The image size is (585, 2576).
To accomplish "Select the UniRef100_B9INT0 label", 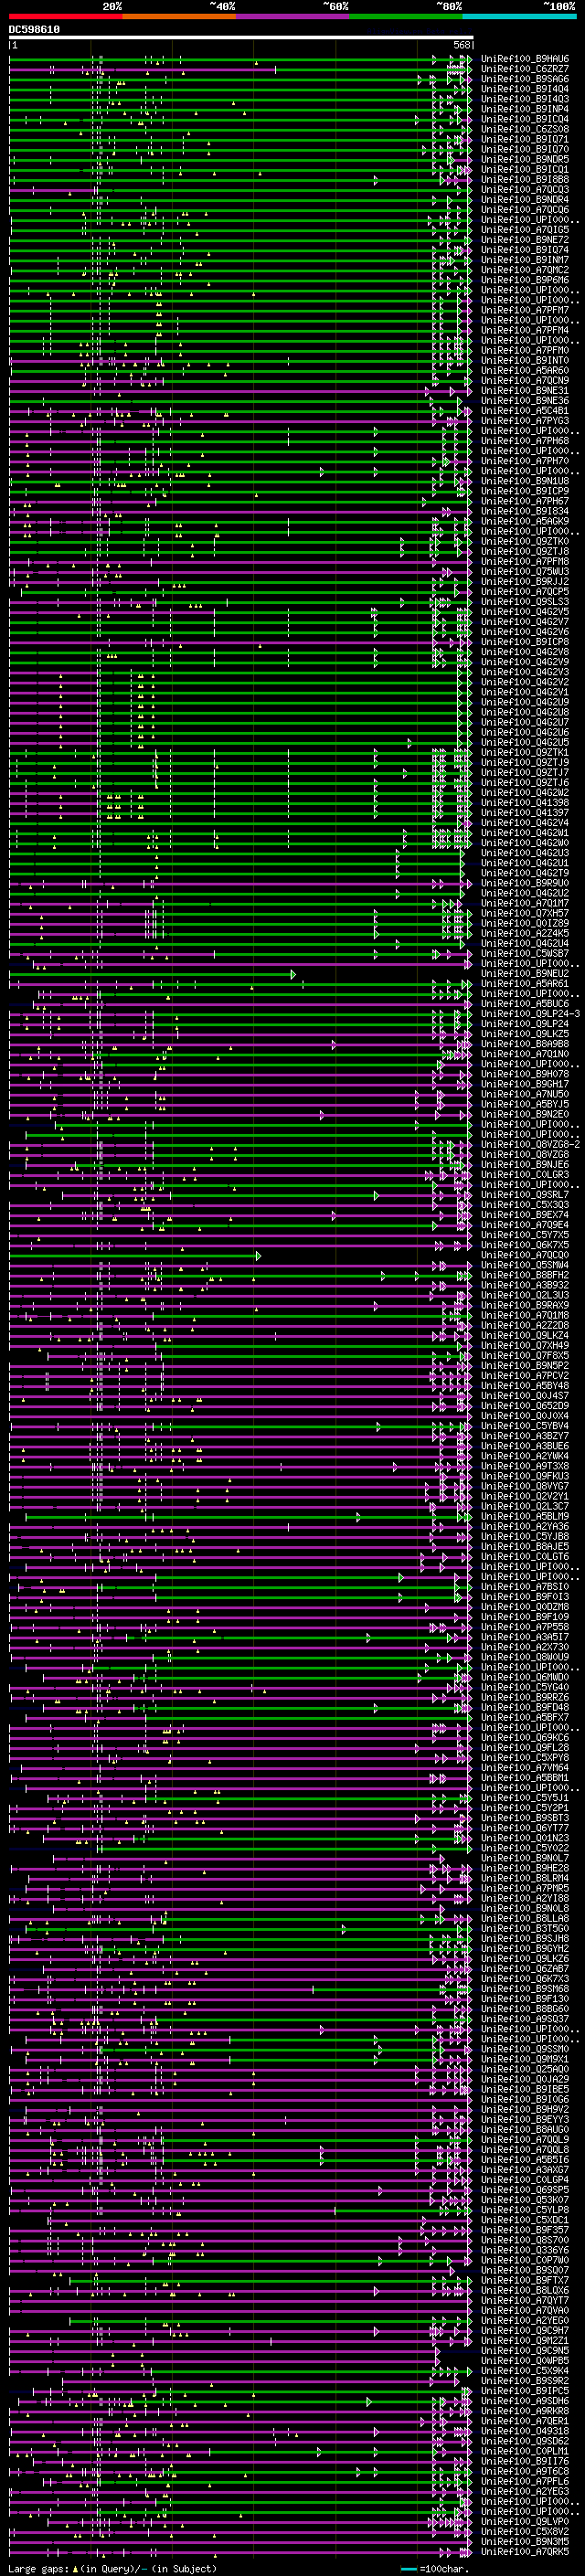I will (x=525, y=361).
